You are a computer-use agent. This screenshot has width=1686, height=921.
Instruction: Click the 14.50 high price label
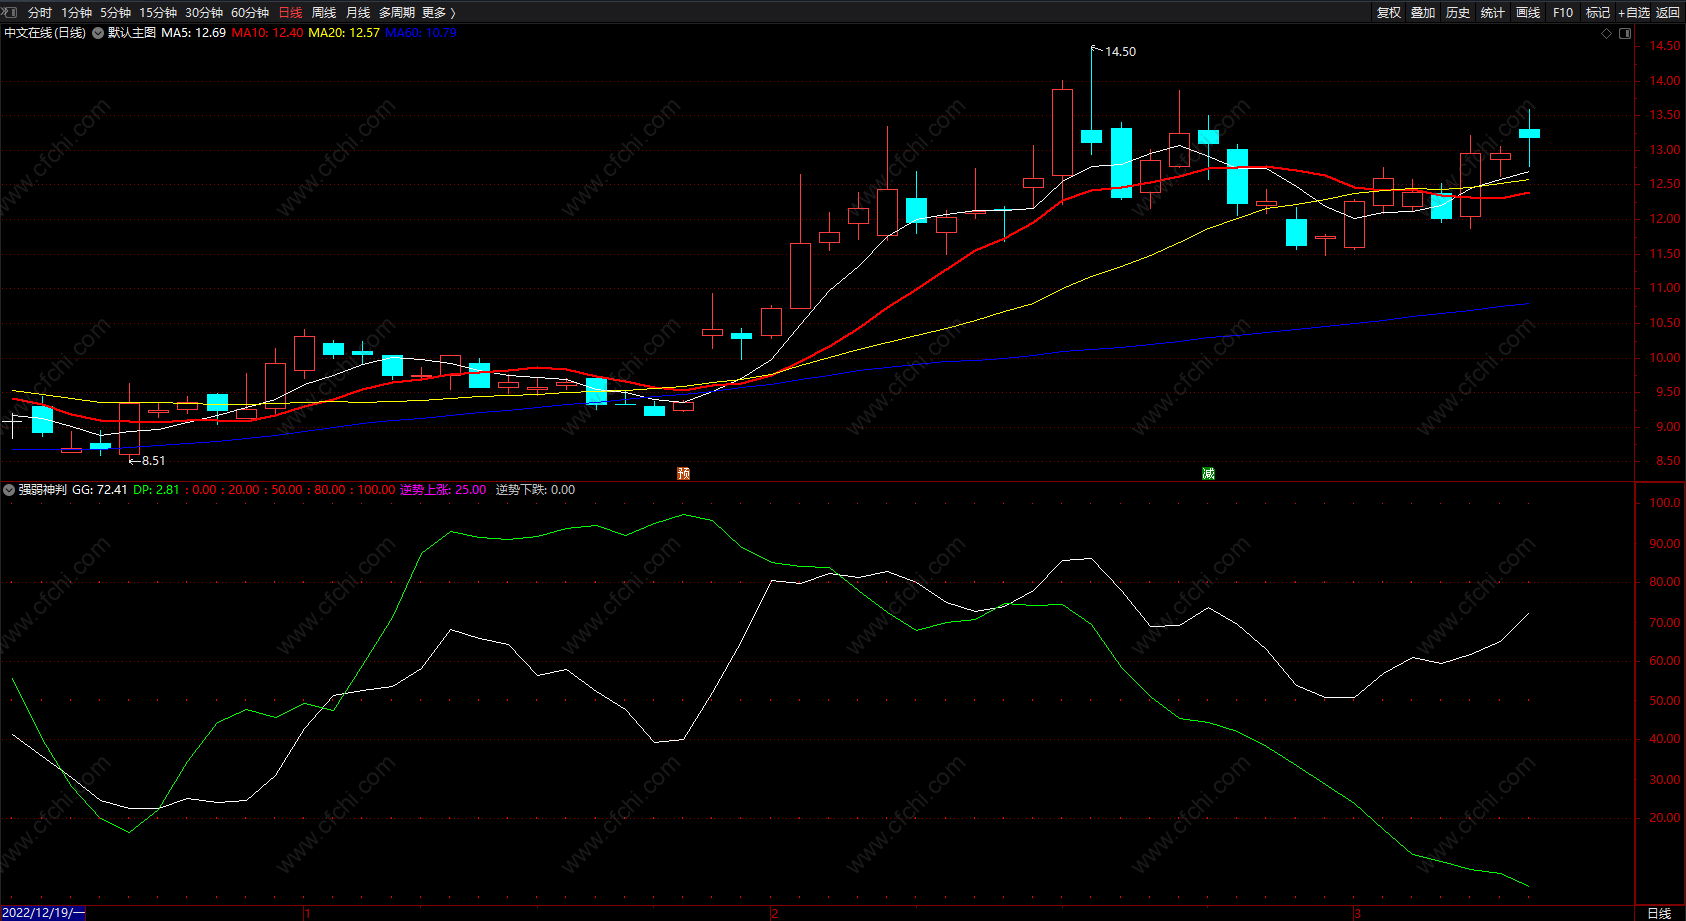(1120, 52)
